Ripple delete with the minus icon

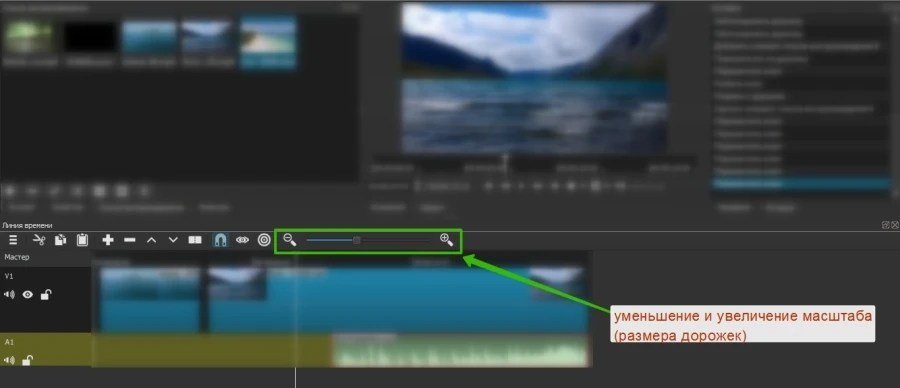coord(130,240)
